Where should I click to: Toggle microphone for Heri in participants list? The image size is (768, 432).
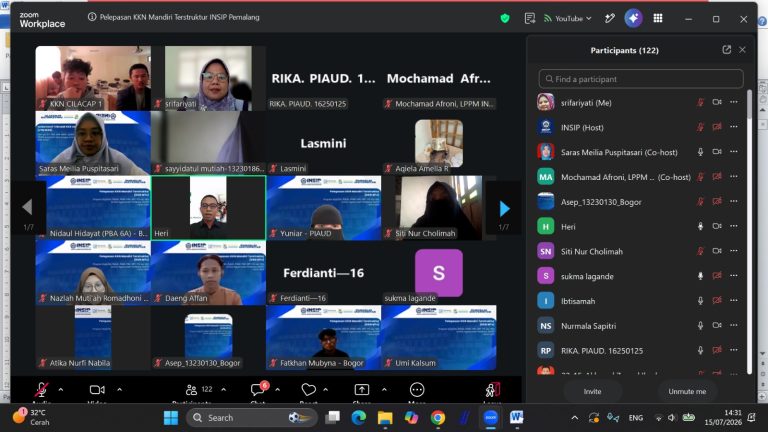point(700,226)
